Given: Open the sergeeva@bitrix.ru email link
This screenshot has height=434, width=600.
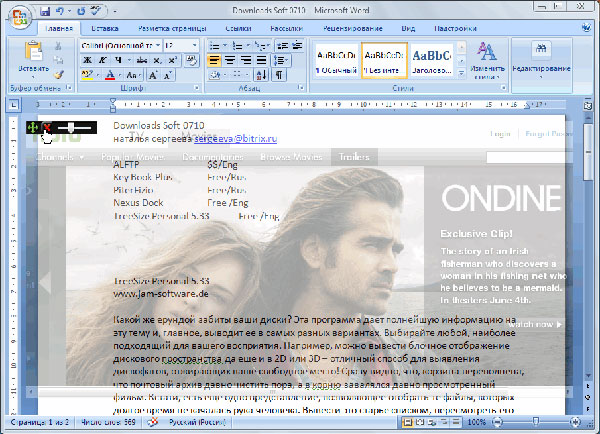Looking at the screenshot, I should point(235,139).
